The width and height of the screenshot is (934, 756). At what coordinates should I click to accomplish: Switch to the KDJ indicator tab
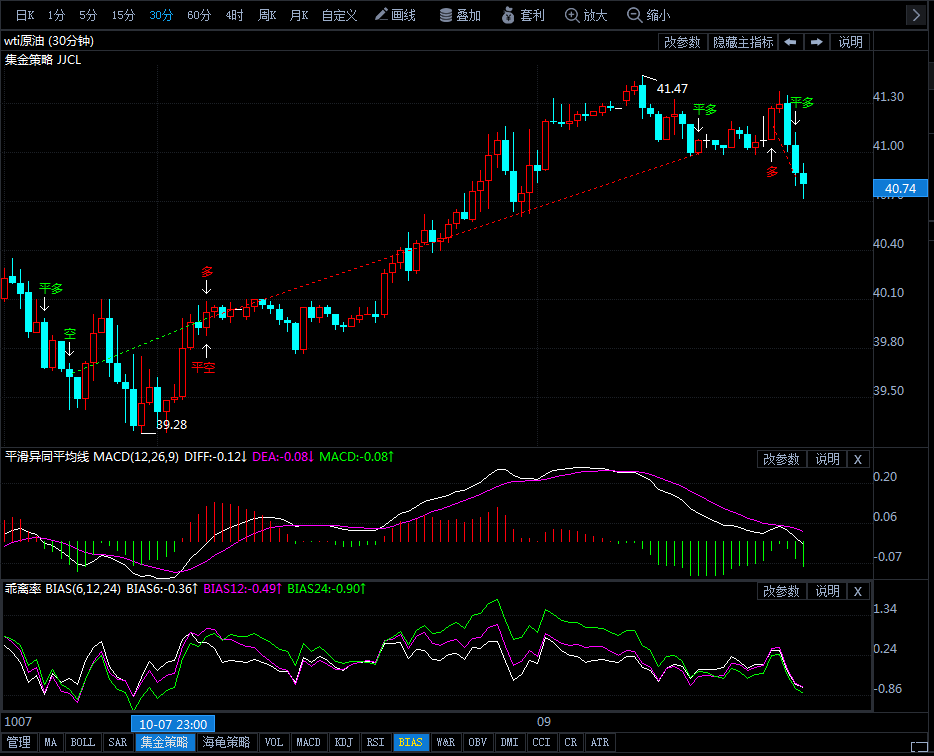tap(343, 742)
